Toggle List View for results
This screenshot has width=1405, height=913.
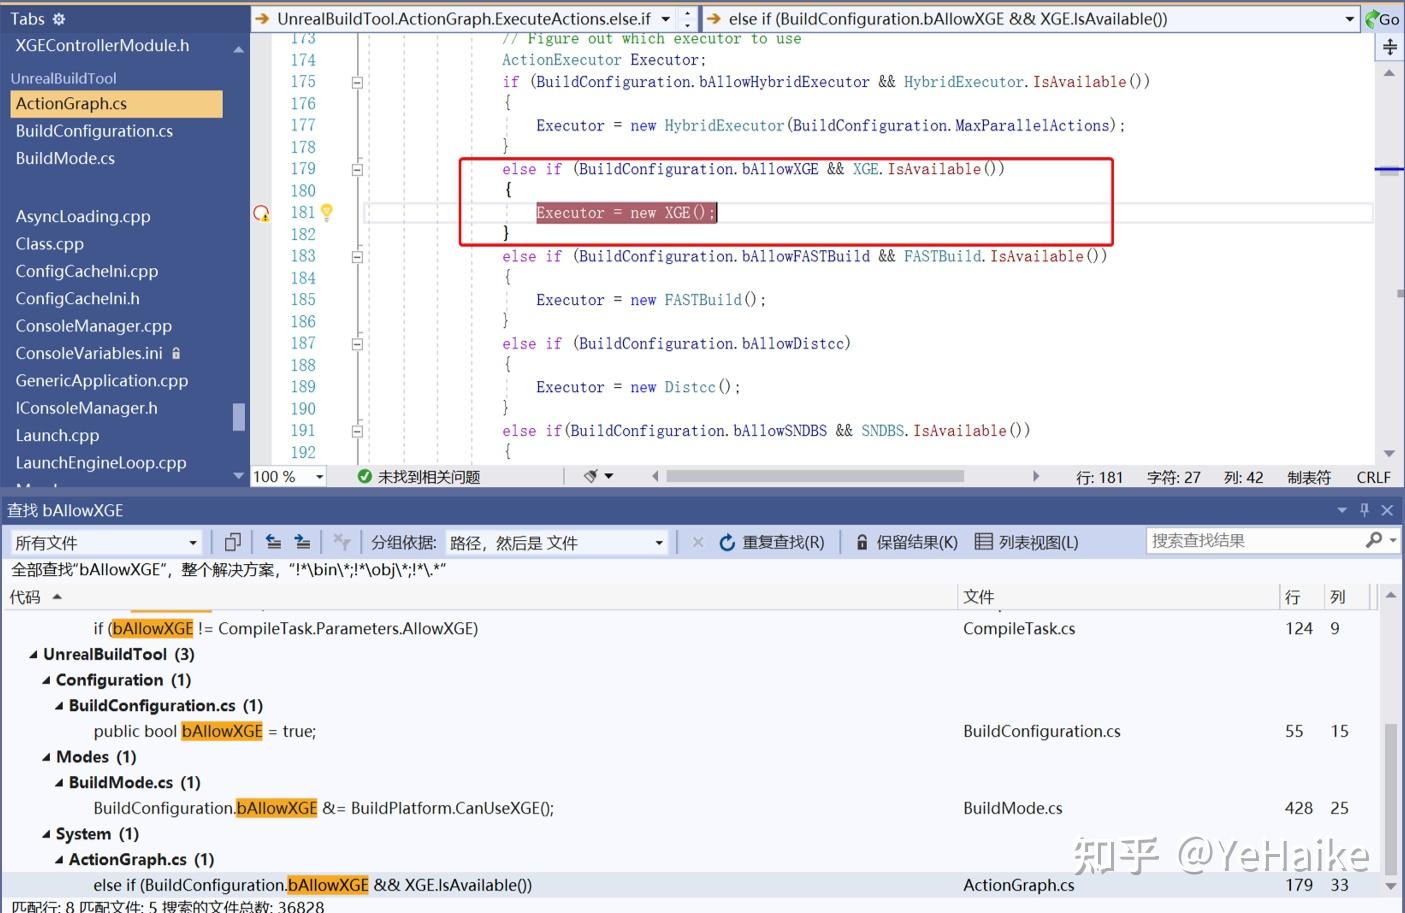(x=1027, y=542)
